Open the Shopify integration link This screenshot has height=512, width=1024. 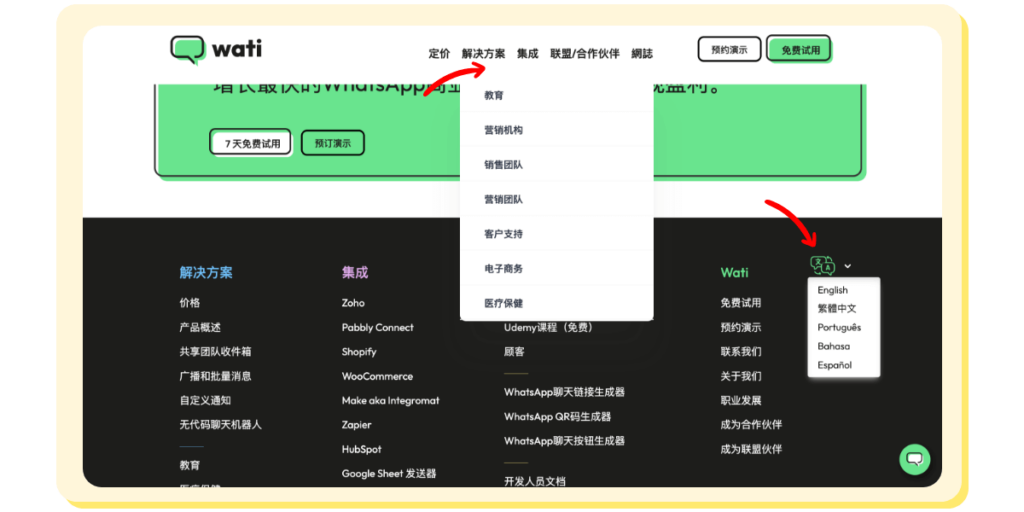(359, 351)
